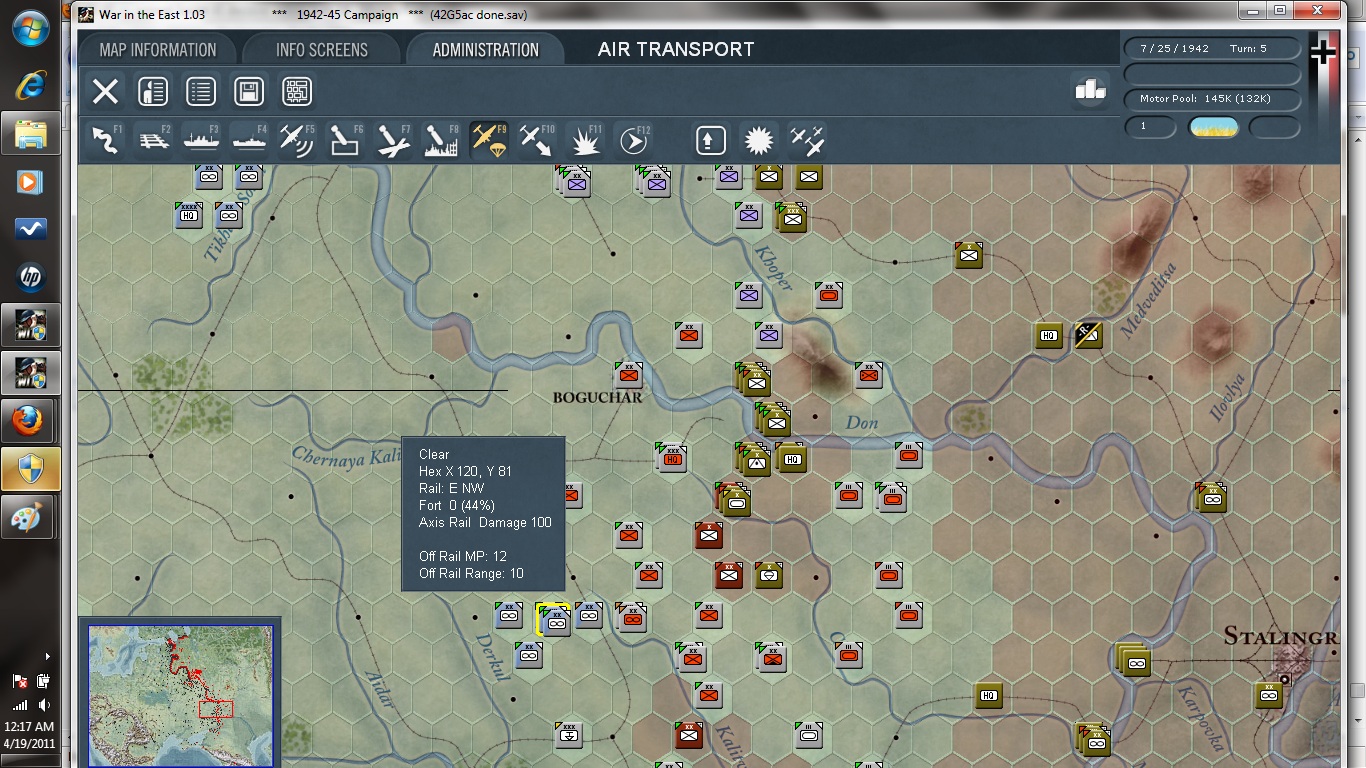The height and width of the screenshot is (768, 1366).
Task: Launch Internet Explorer from the taskbar
Action: 30,85
